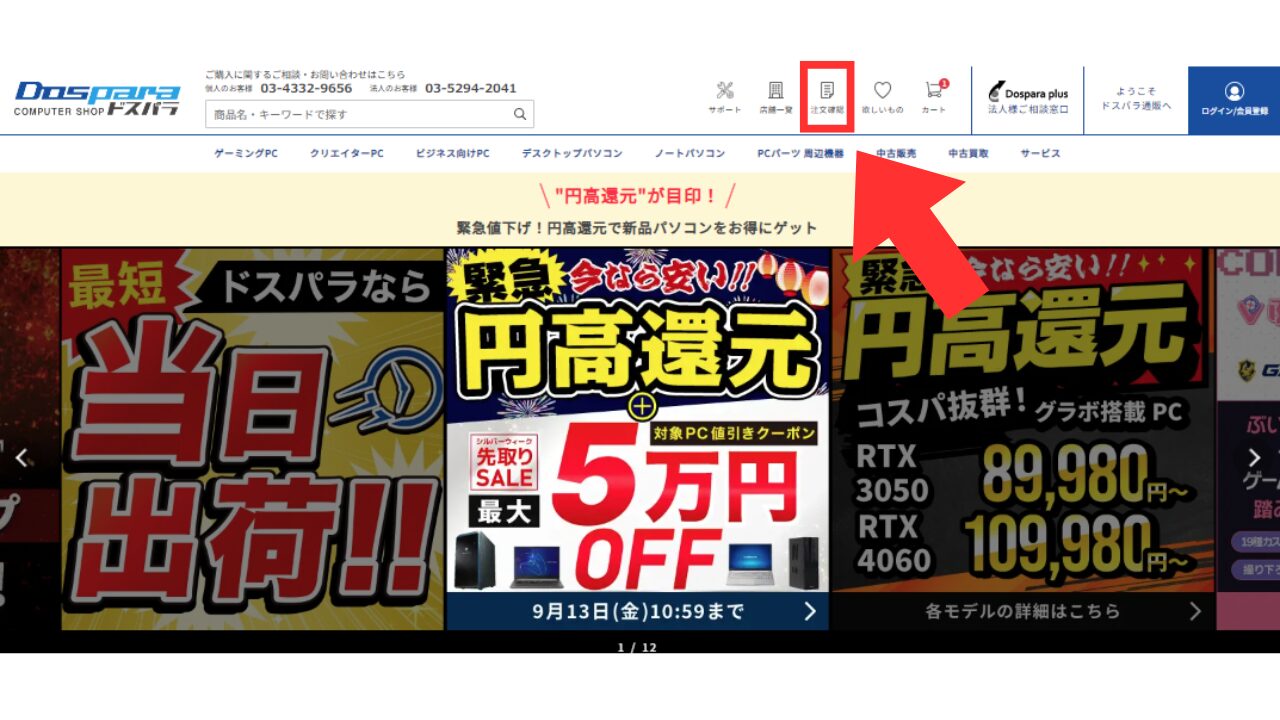Click the Dospara logo
Screen dimensions: 1280x720
(97, 99)
